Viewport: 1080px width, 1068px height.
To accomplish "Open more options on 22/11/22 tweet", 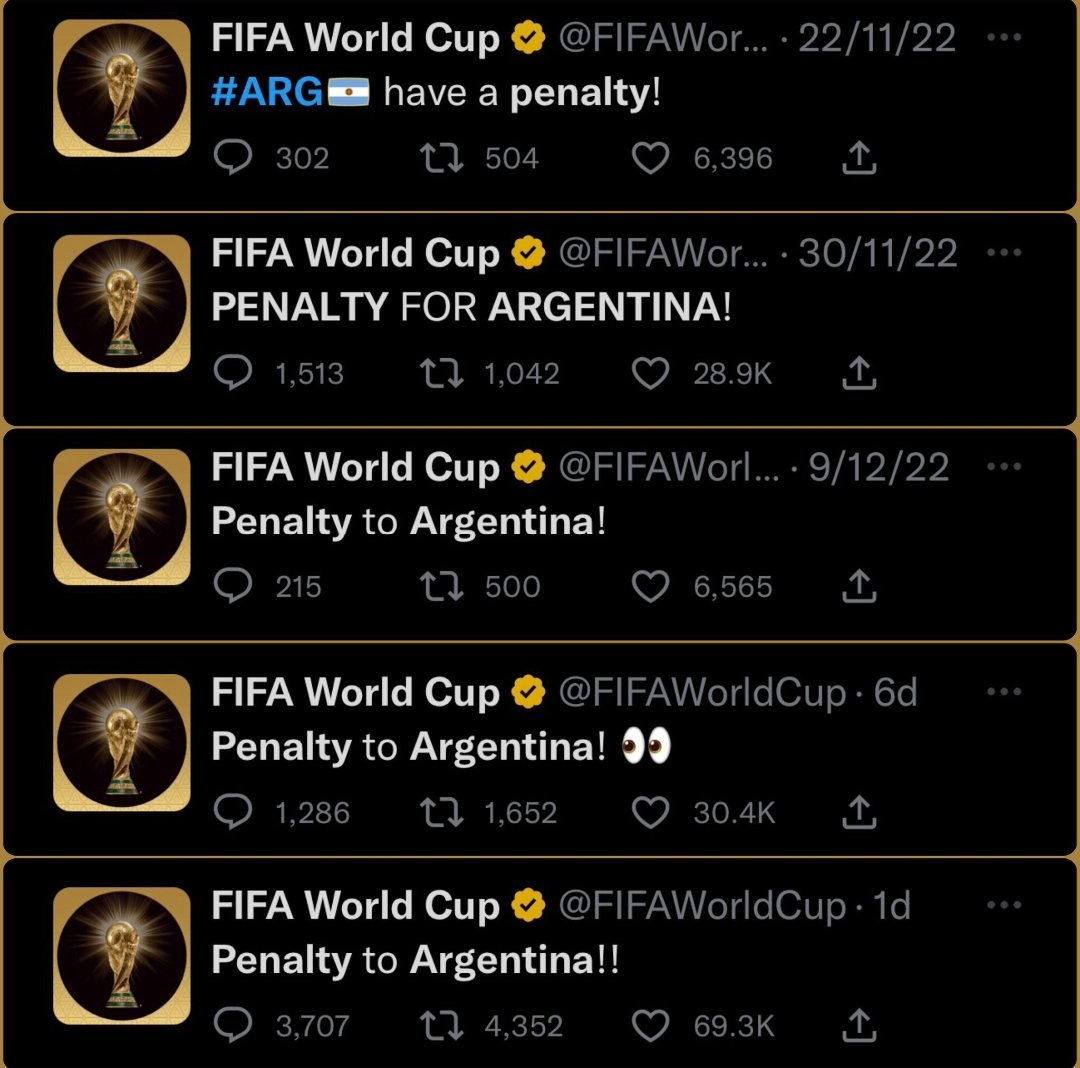I will point(1003,38).
